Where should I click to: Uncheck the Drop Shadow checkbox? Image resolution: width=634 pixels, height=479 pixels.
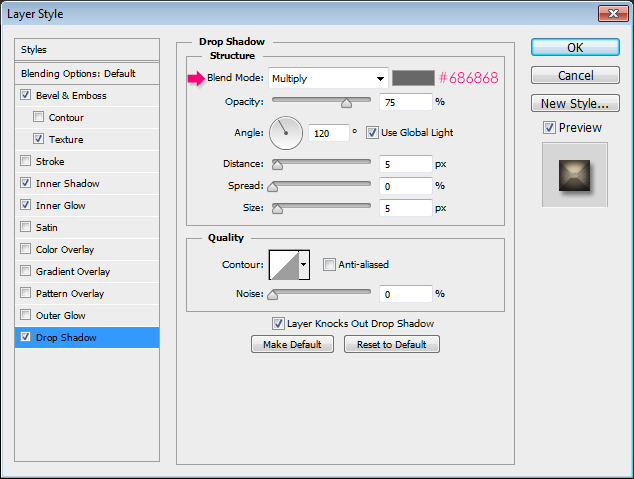25,336
